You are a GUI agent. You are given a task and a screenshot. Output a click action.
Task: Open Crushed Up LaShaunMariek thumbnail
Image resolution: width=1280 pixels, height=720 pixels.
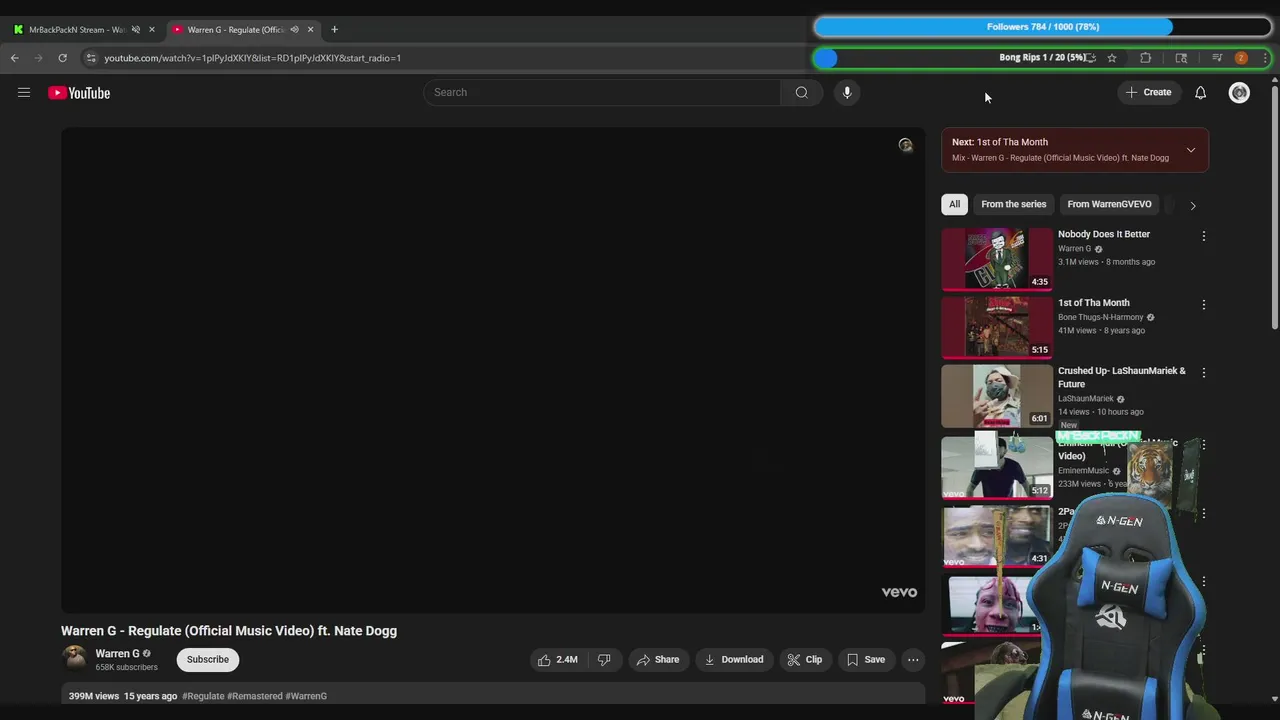(997, 396)
